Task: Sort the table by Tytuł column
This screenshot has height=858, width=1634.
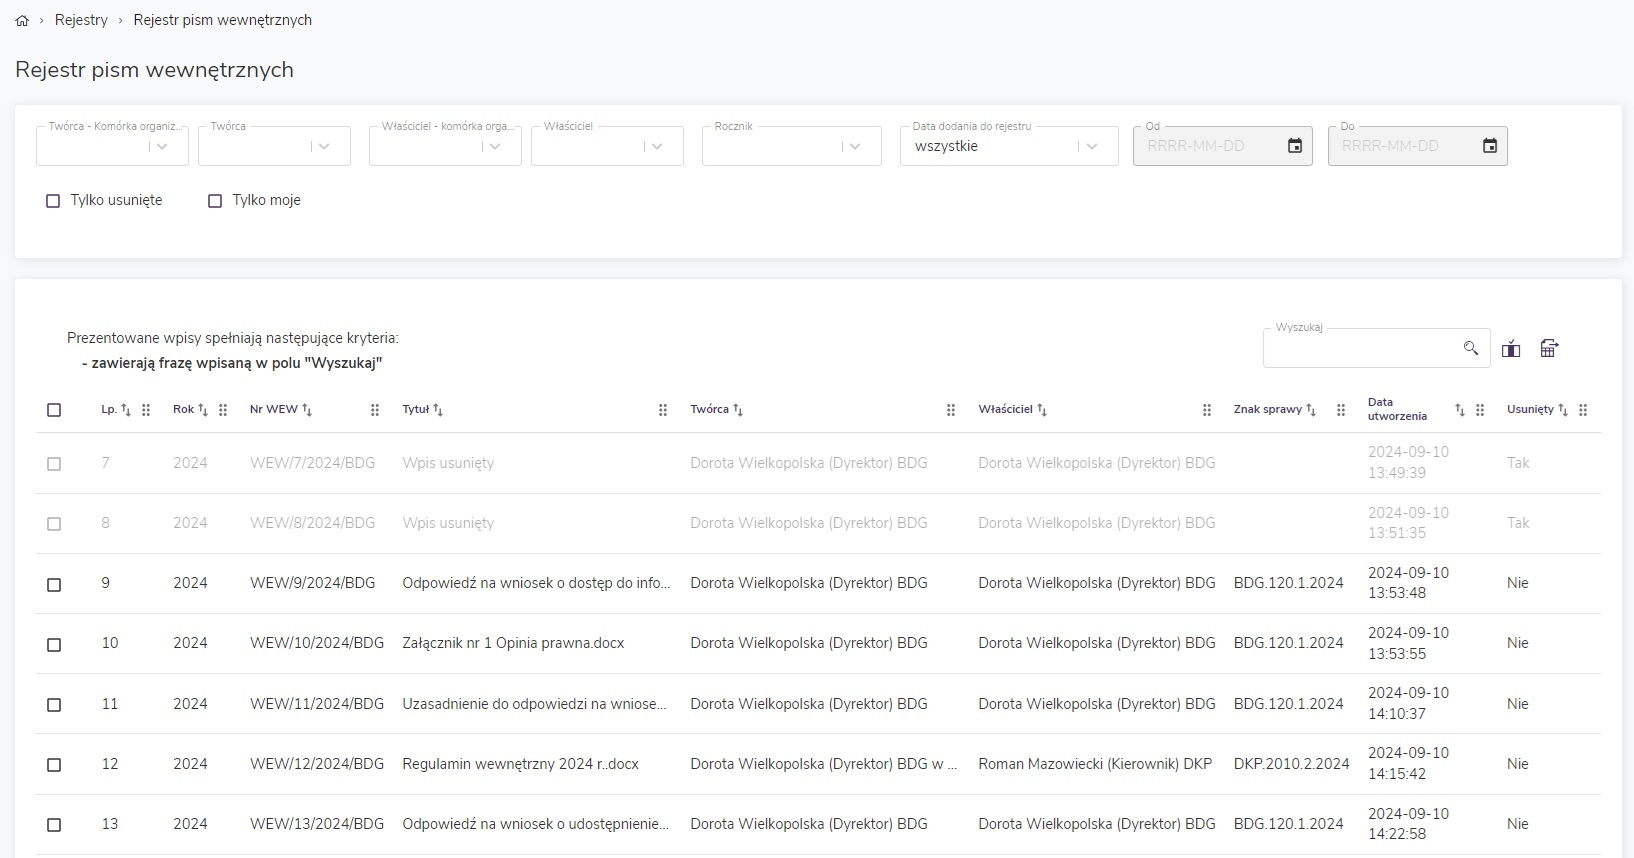Action: 438,410
